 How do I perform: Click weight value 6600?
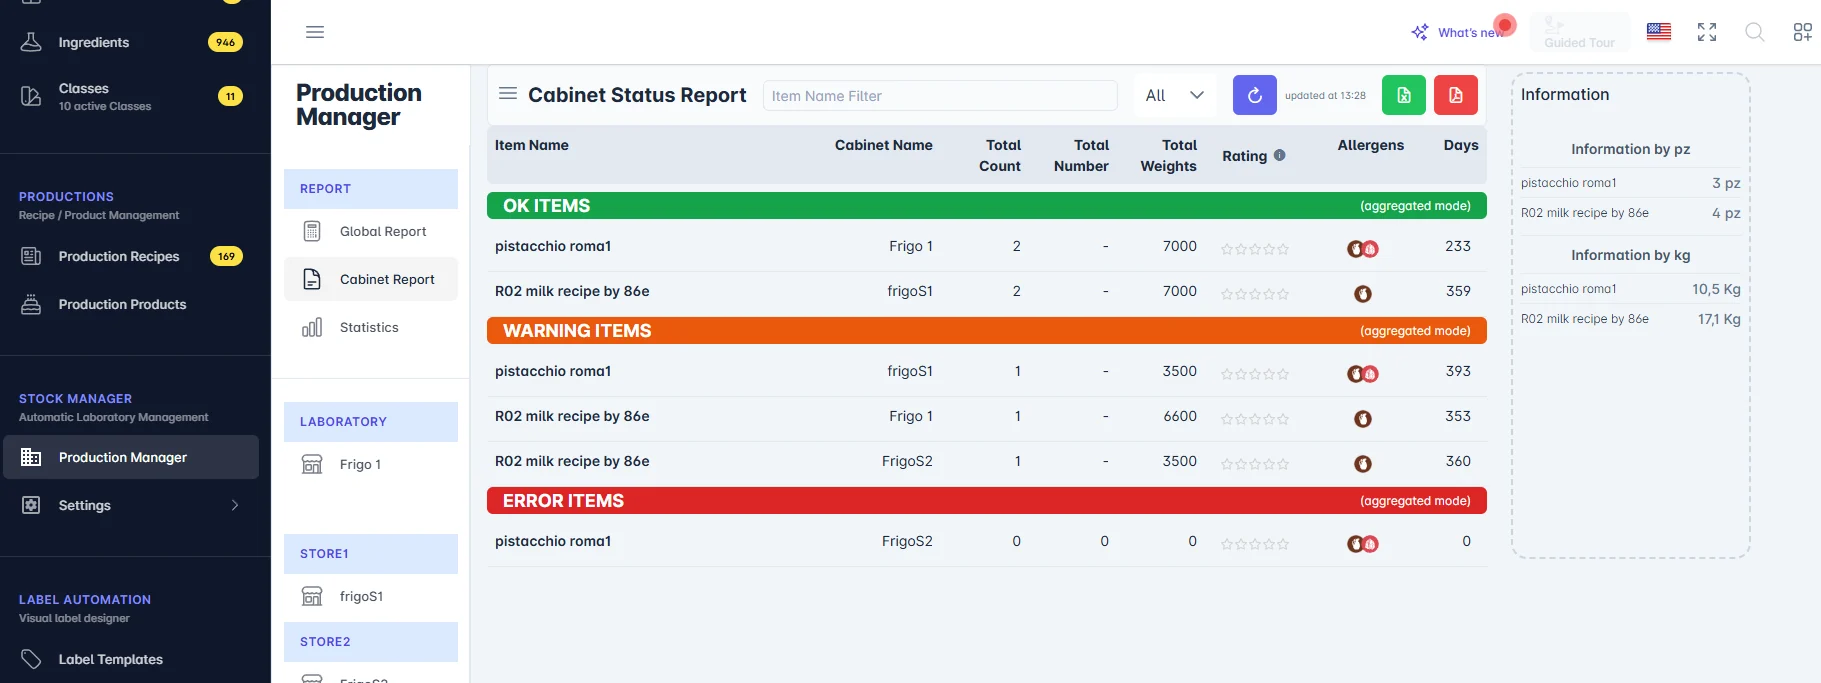point(1180,416)
